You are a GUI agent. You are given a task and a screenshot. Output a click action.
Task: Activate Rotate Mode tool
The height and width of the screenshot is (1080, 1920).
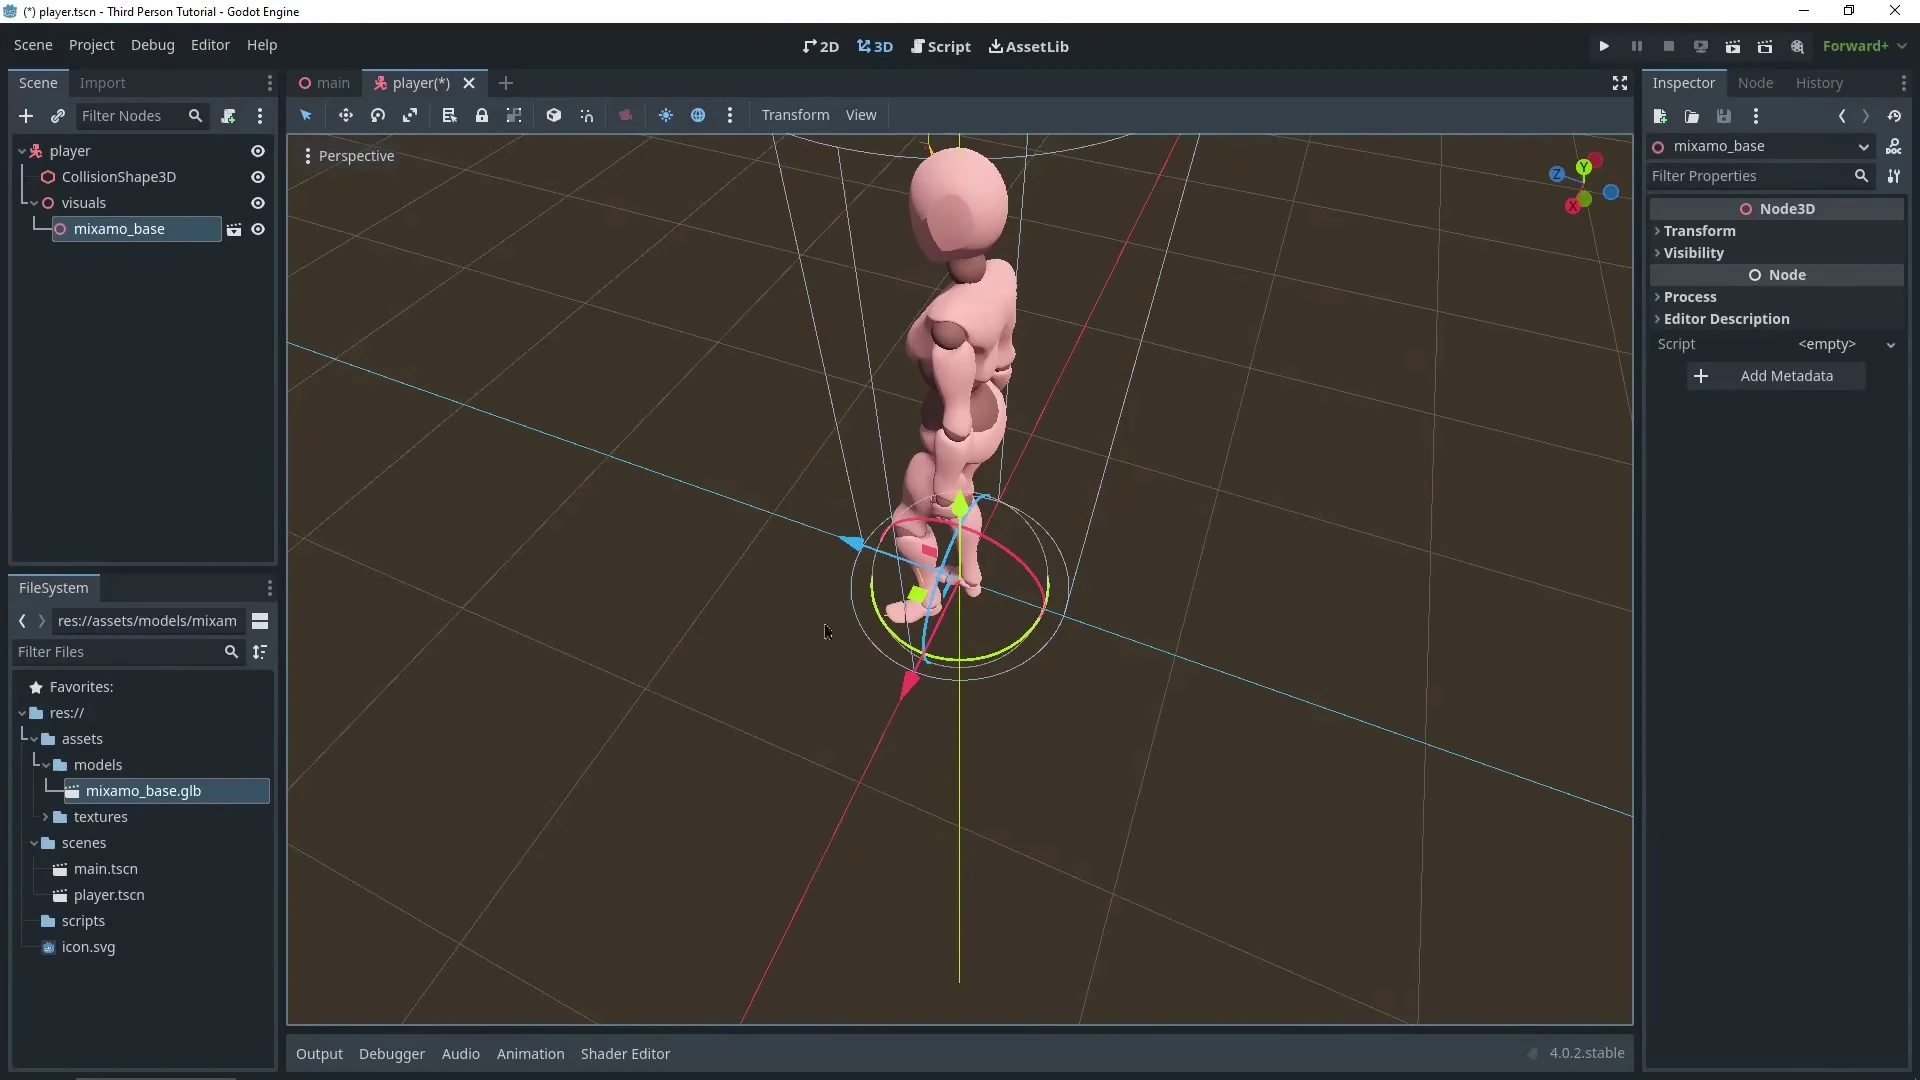(378, 115)
